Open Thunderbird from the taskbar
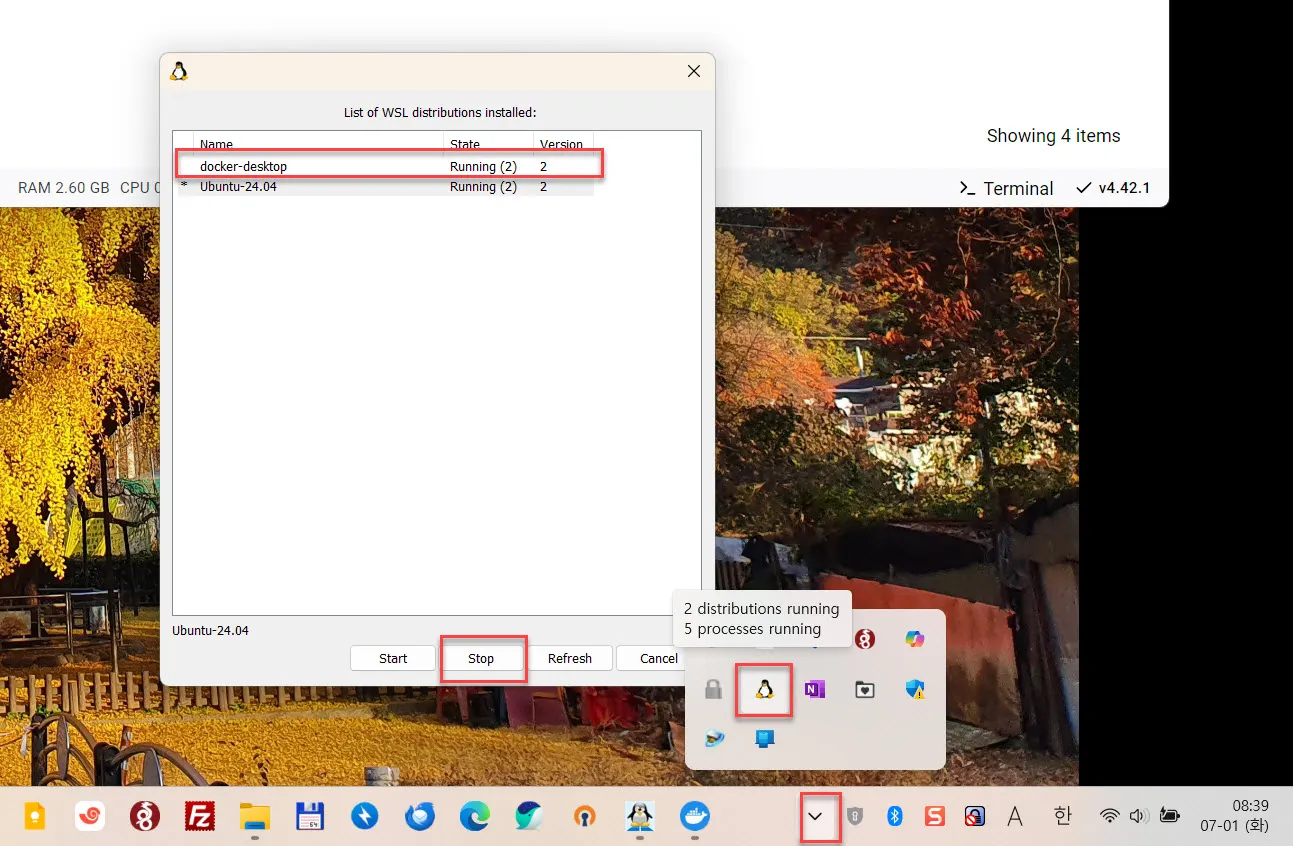 tap(419, 815)
